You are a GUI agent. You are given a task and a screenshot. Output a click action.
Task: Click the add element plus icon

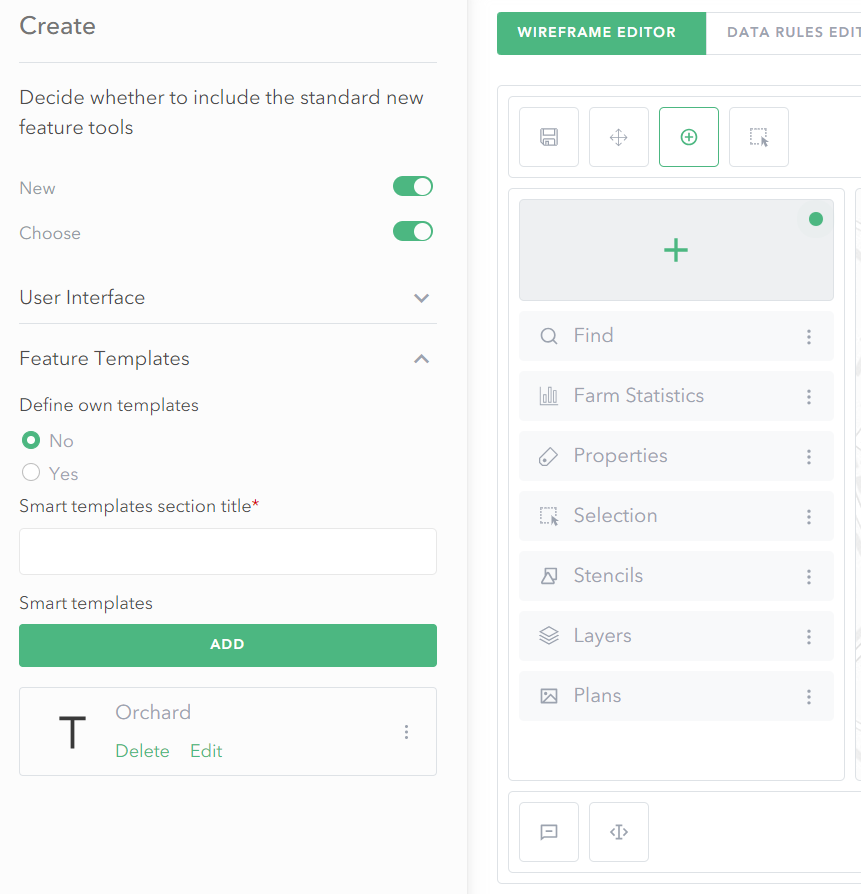tap(688, 137)
